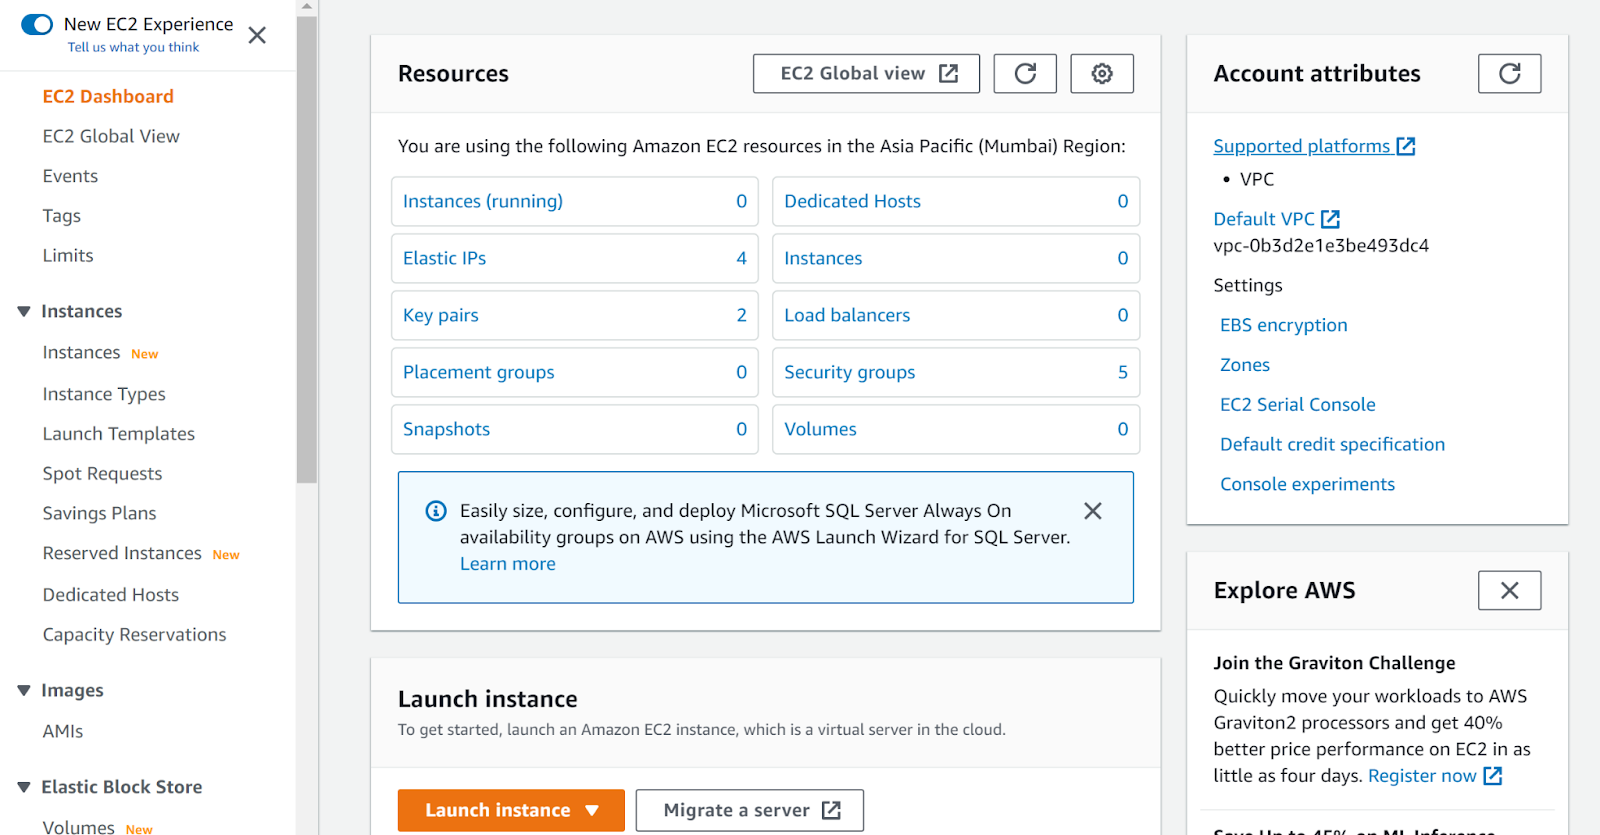Screen dimensions: 1600x835
Task: Toggle the New EC2 Experience switch
Action: pos(37,25)
